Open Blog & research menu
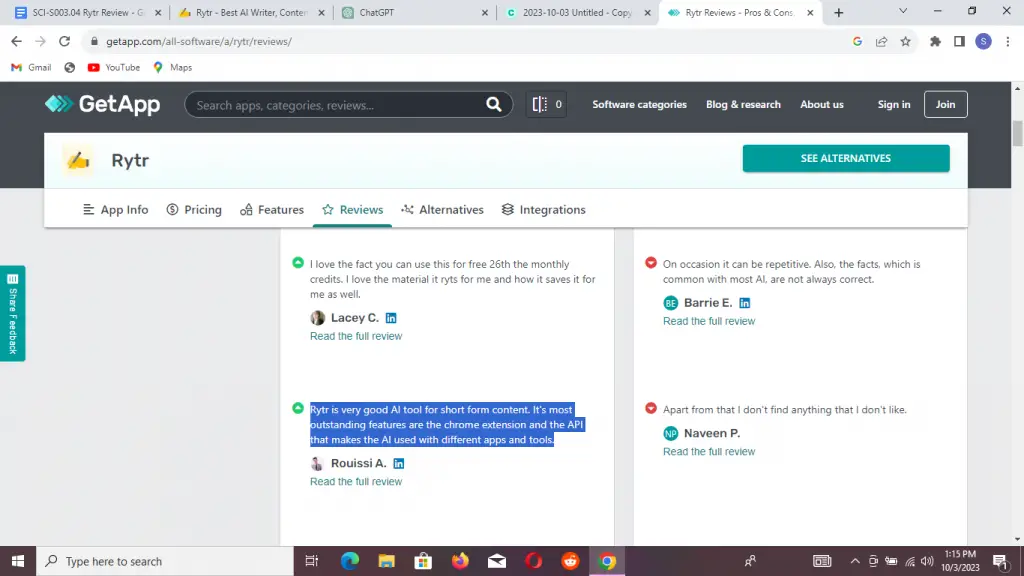The image size is (1024, 576). coord(743,104)
